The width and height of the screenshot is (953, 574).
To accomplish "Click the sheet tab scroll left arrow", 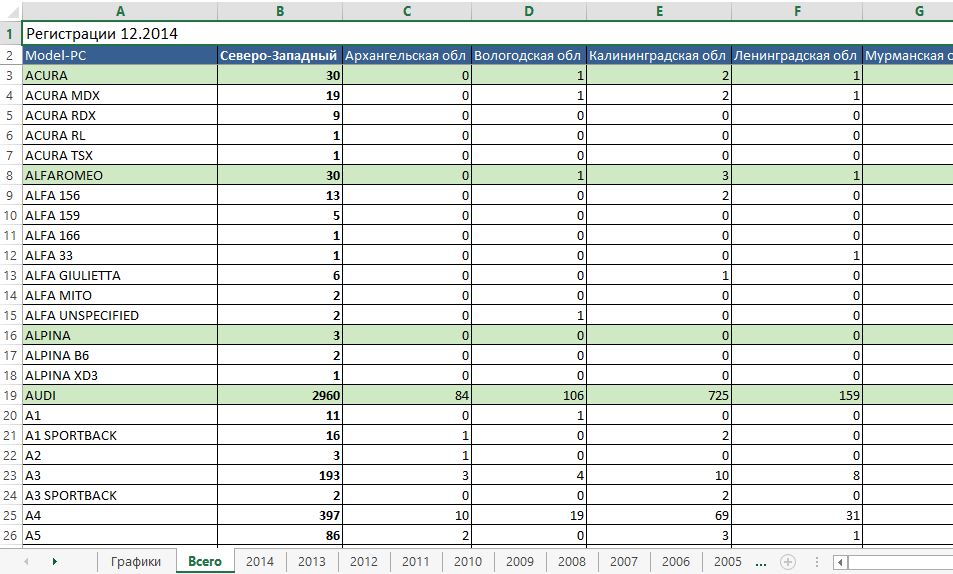I will click(26, 561).
